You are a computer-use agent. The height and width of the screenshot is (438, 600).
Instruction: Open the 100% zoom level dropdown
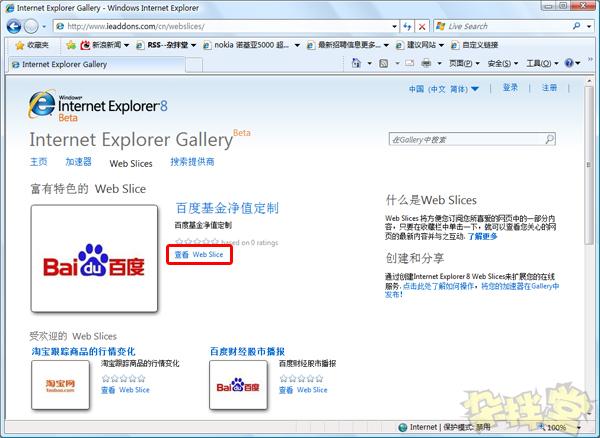(x=579, y=427)
